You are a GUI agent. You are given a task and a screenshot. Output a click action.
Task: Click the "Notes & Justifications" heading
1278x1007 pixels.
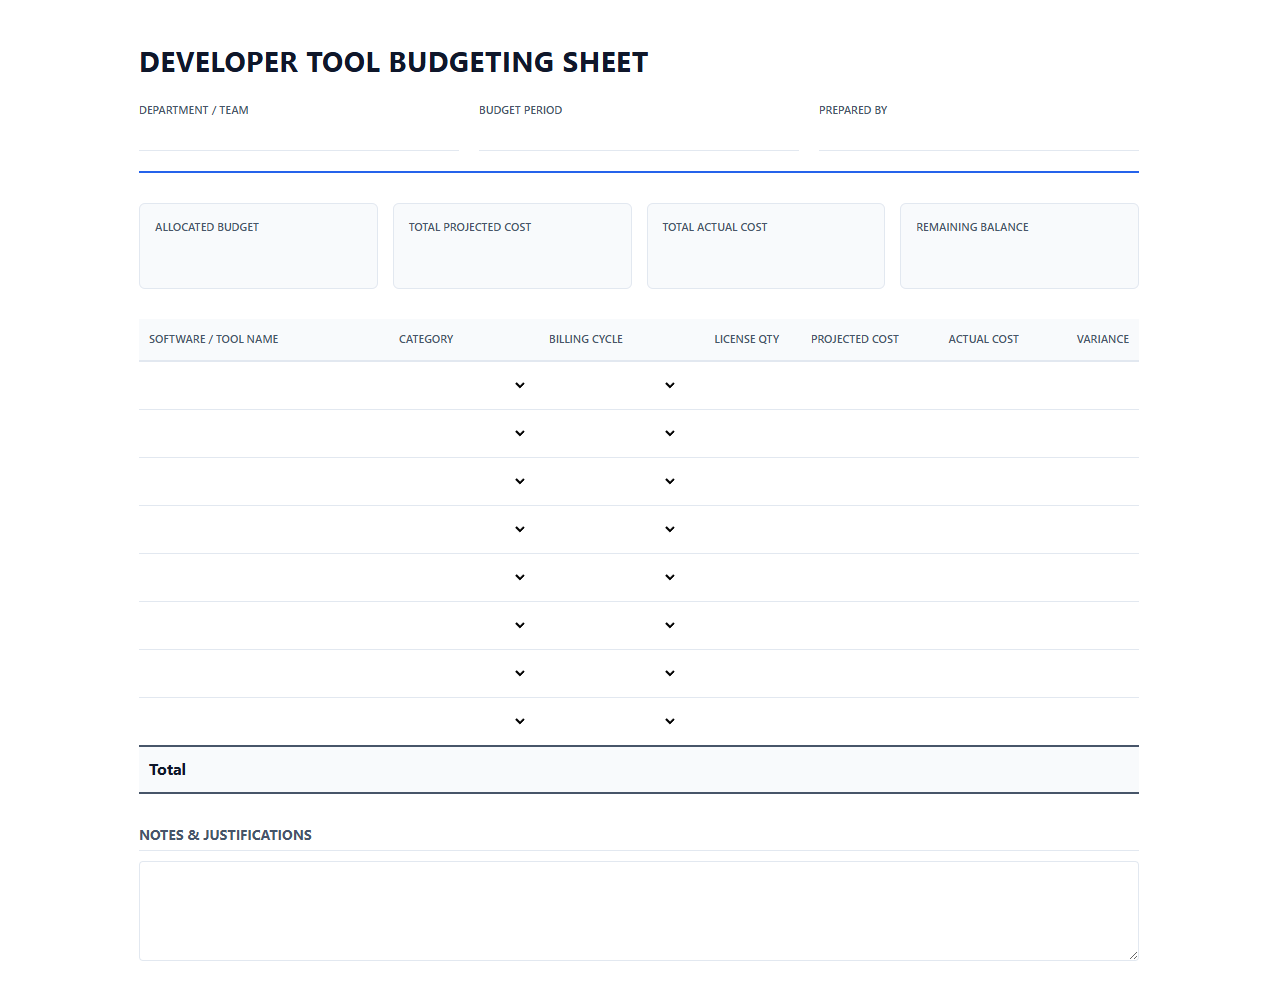tap(225, 835)
